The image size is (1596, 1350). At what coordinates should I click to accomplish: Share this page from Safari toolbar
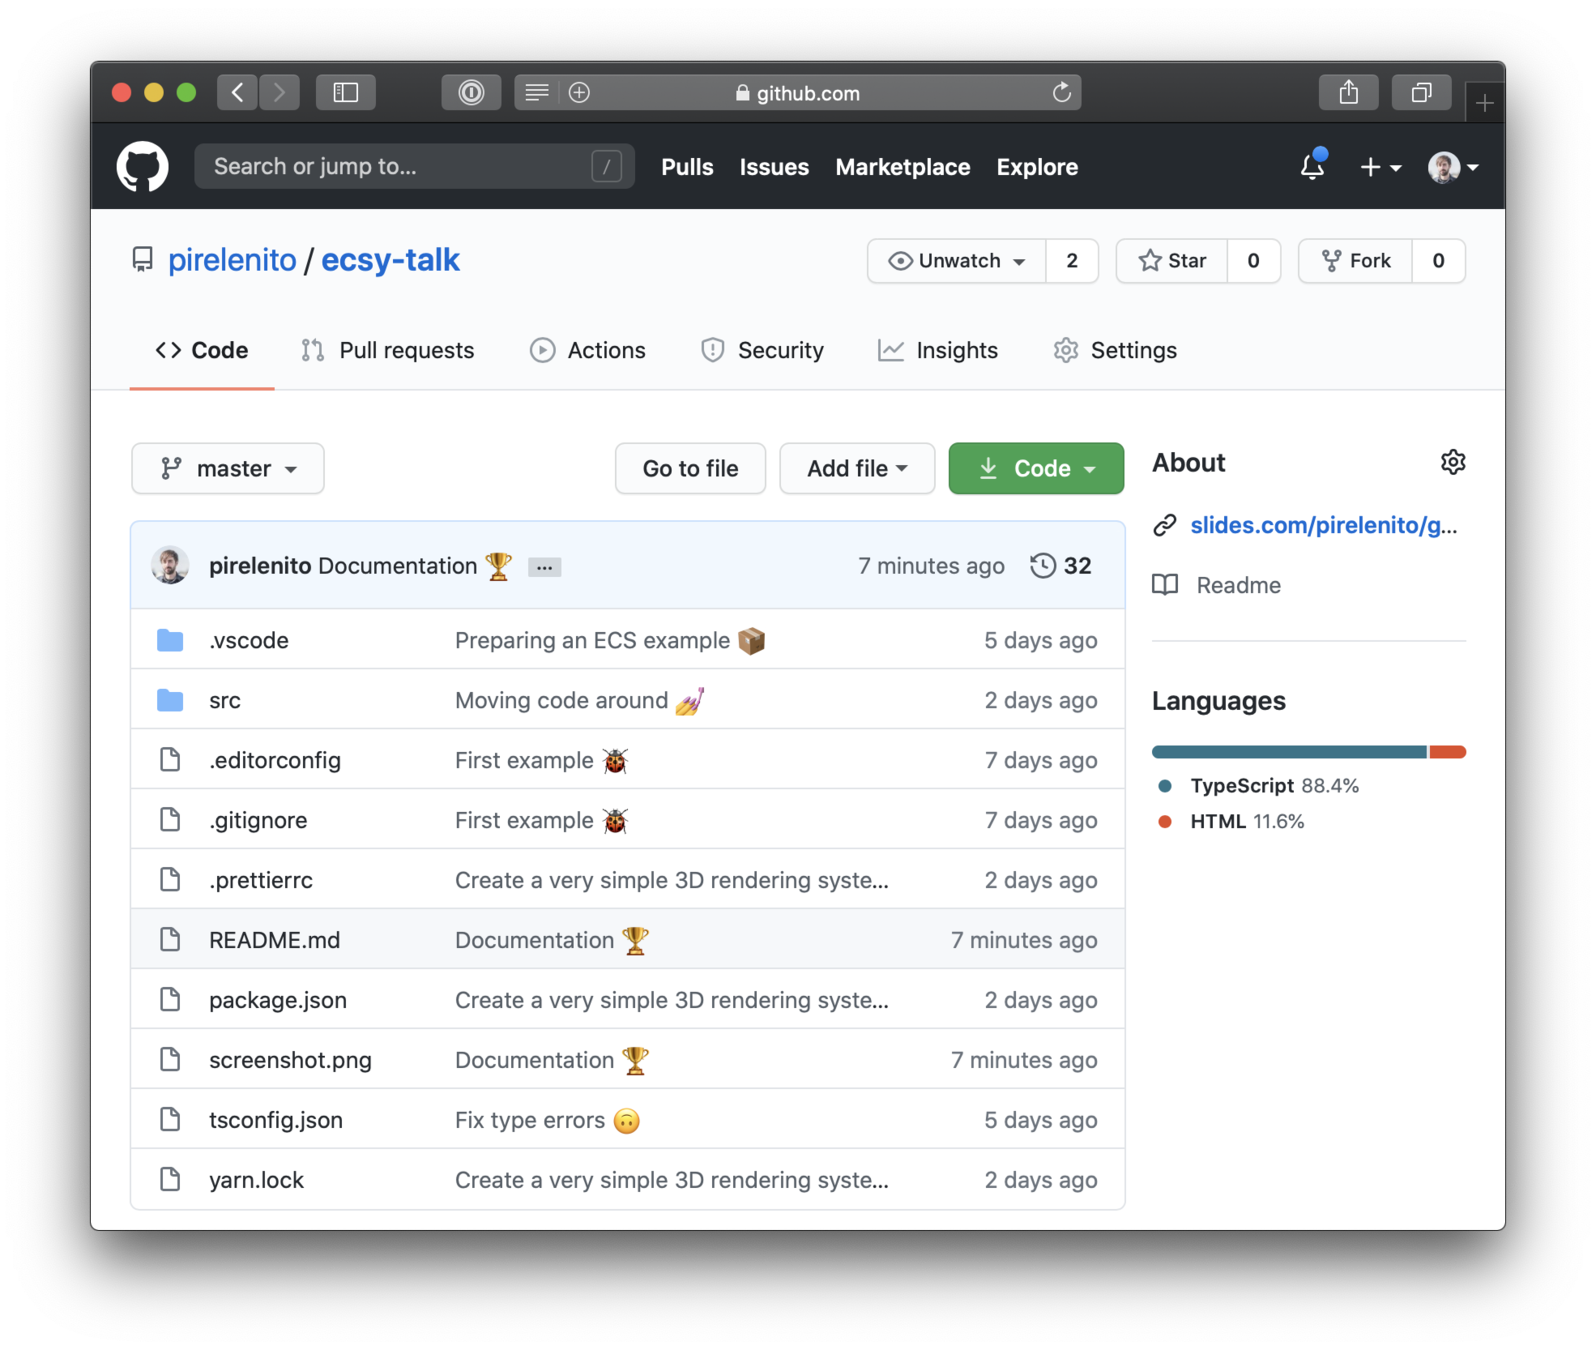tap(1349, 93)
